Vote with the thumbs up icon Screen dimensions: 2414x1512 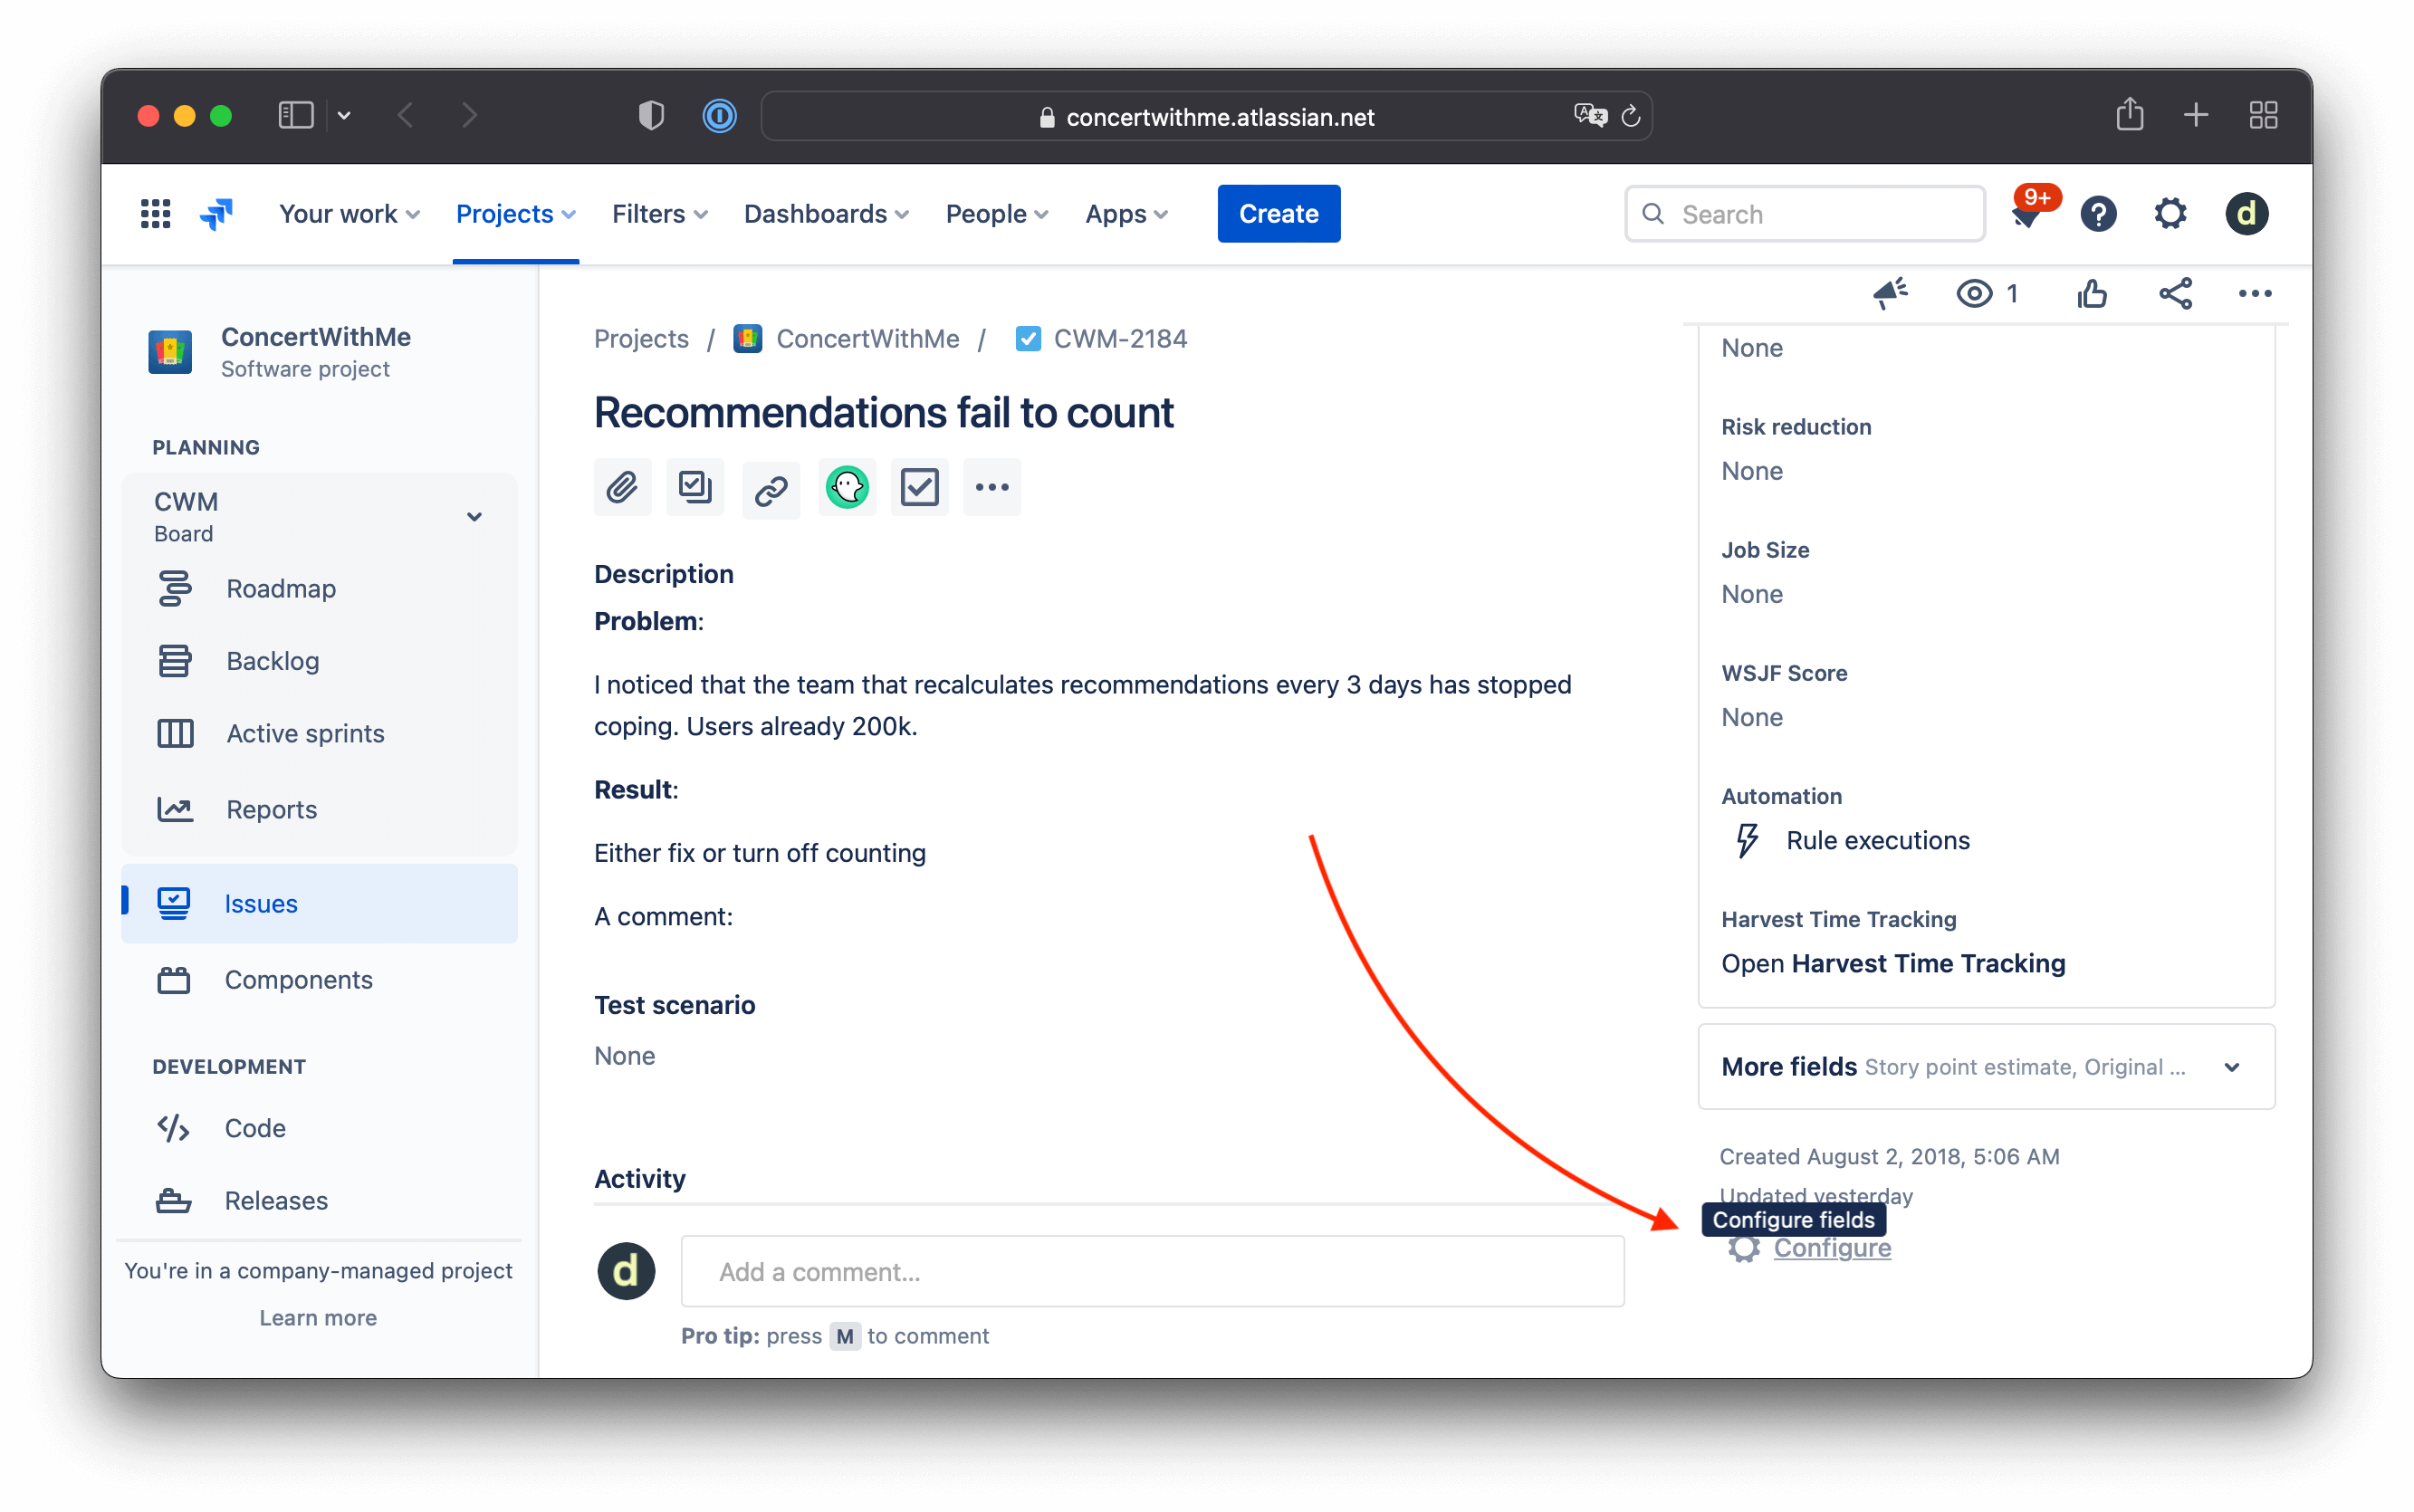pos(2093,293)
